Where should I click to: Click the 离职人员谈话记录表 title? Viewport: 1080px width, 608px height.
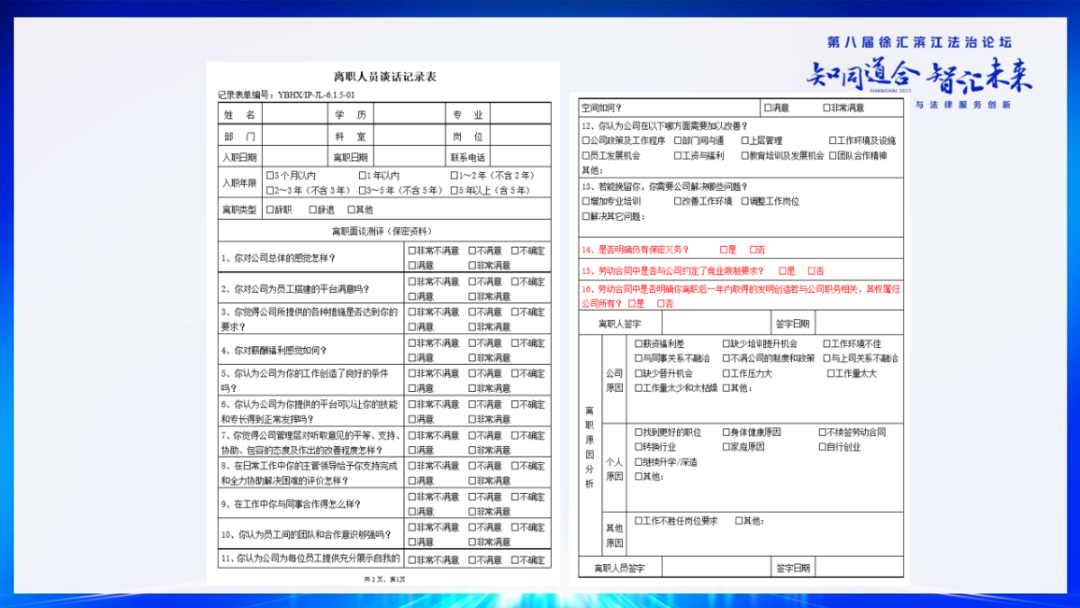click(385, 77)
